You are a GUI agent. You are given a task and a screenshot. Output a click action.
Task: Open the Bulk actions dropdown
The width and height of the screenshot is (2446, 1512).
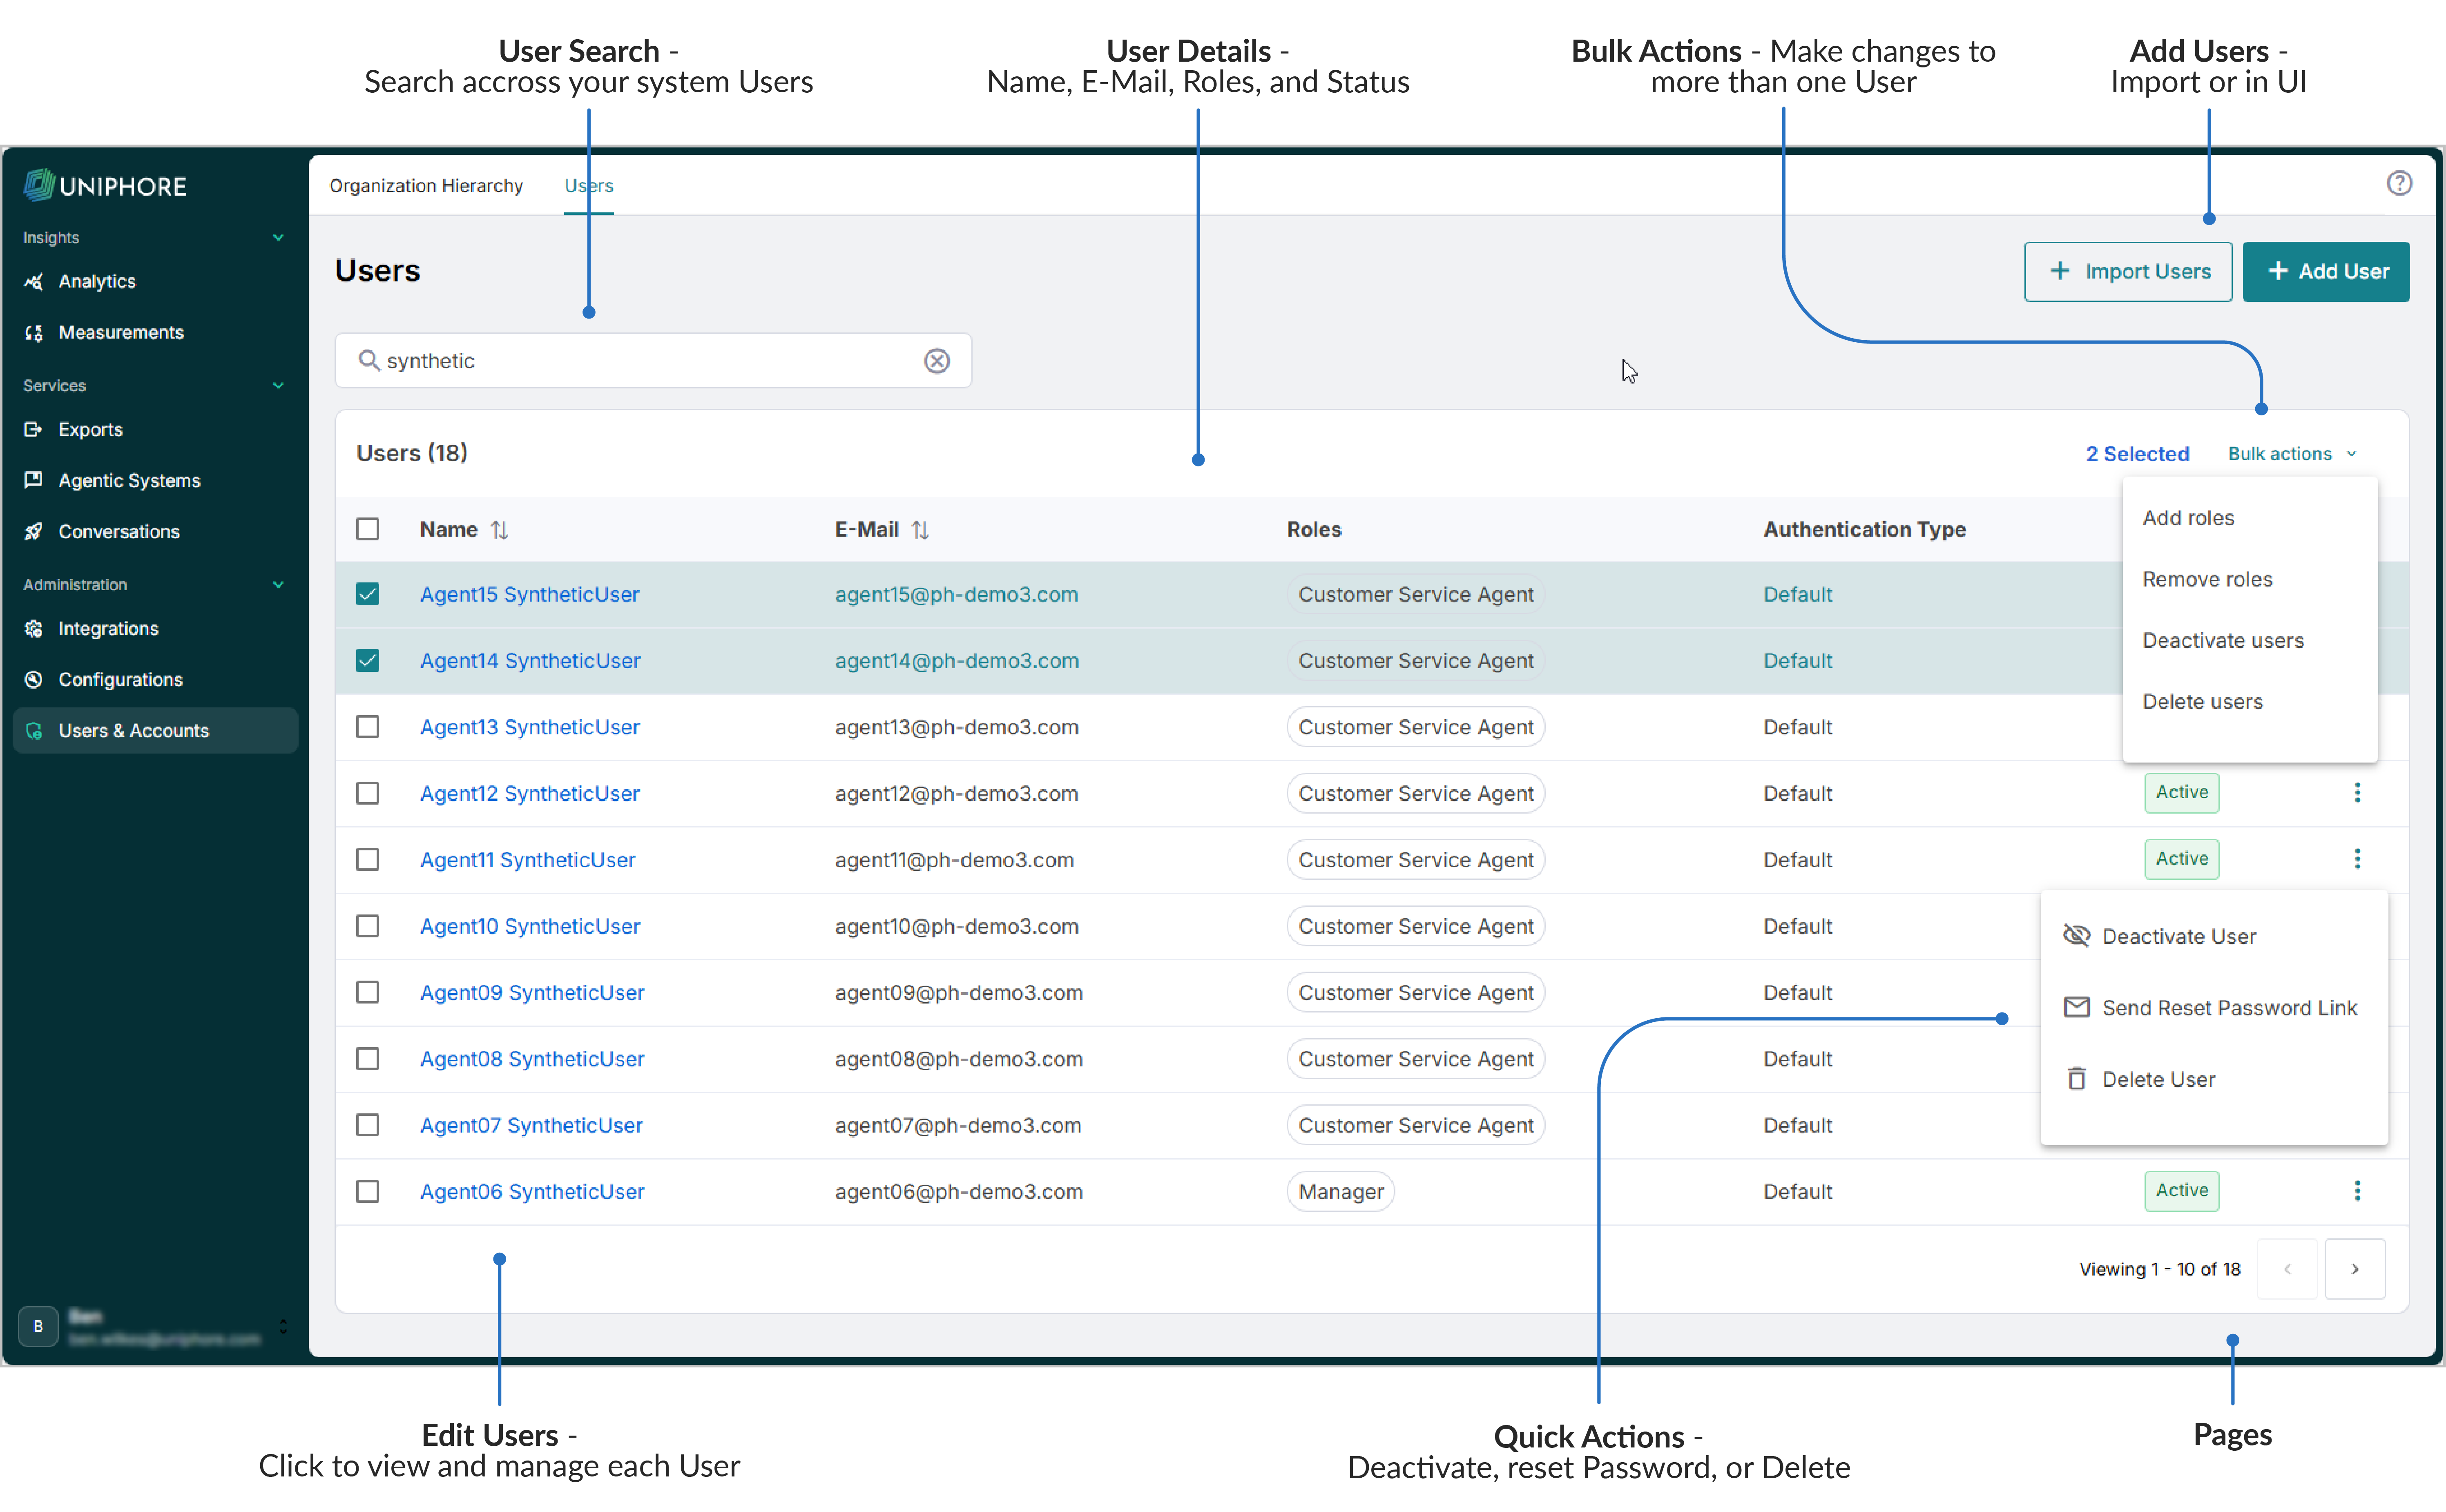tap(2292, 454)
